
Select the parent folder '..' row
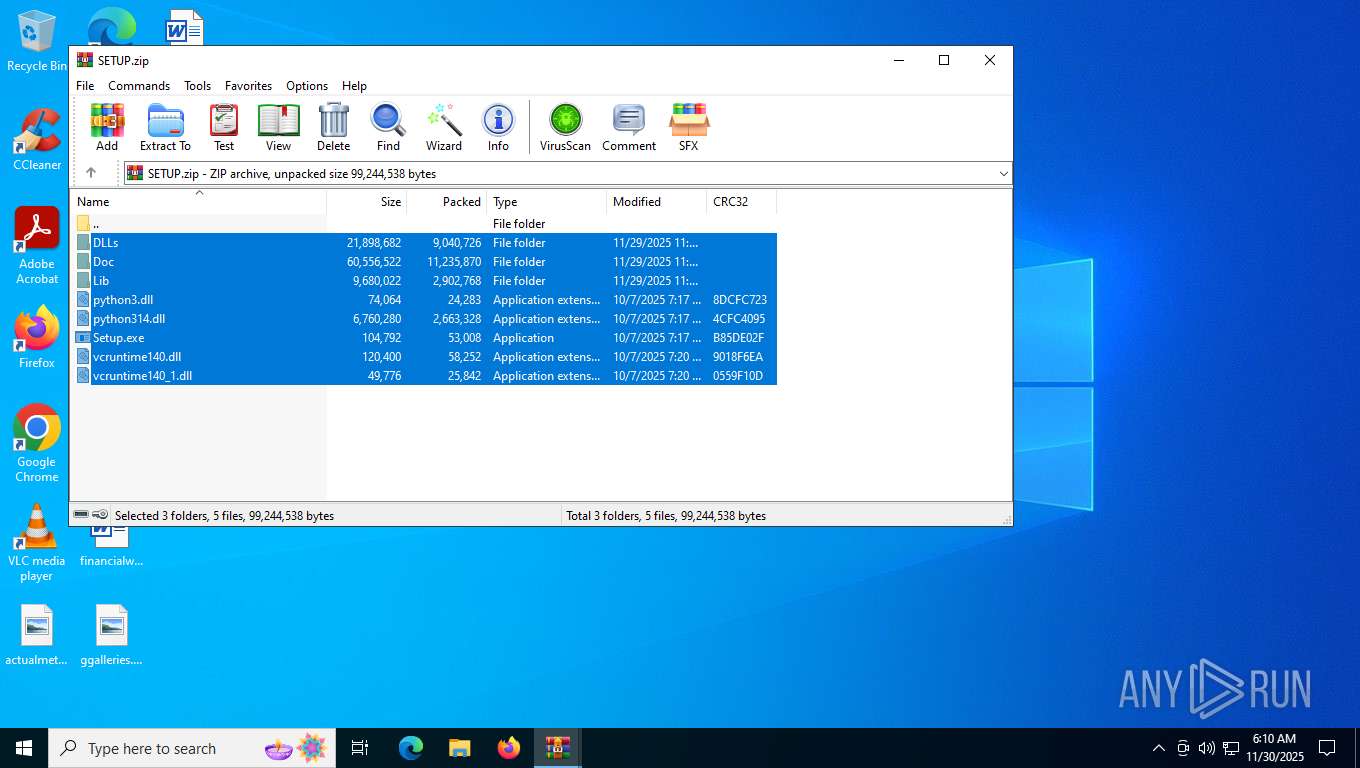pyautogui.click(x=424, y=224)
